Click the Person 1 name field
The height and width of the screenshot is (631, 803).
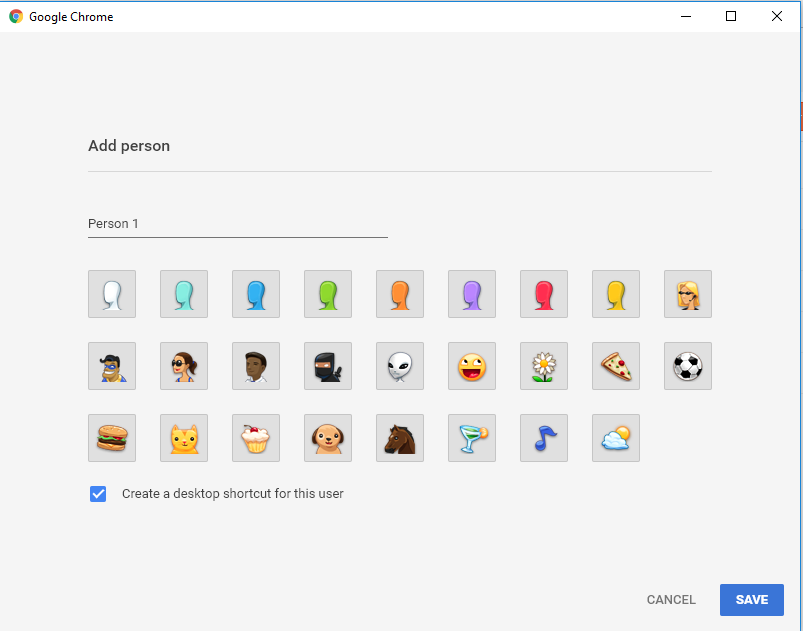pos(238,224)
